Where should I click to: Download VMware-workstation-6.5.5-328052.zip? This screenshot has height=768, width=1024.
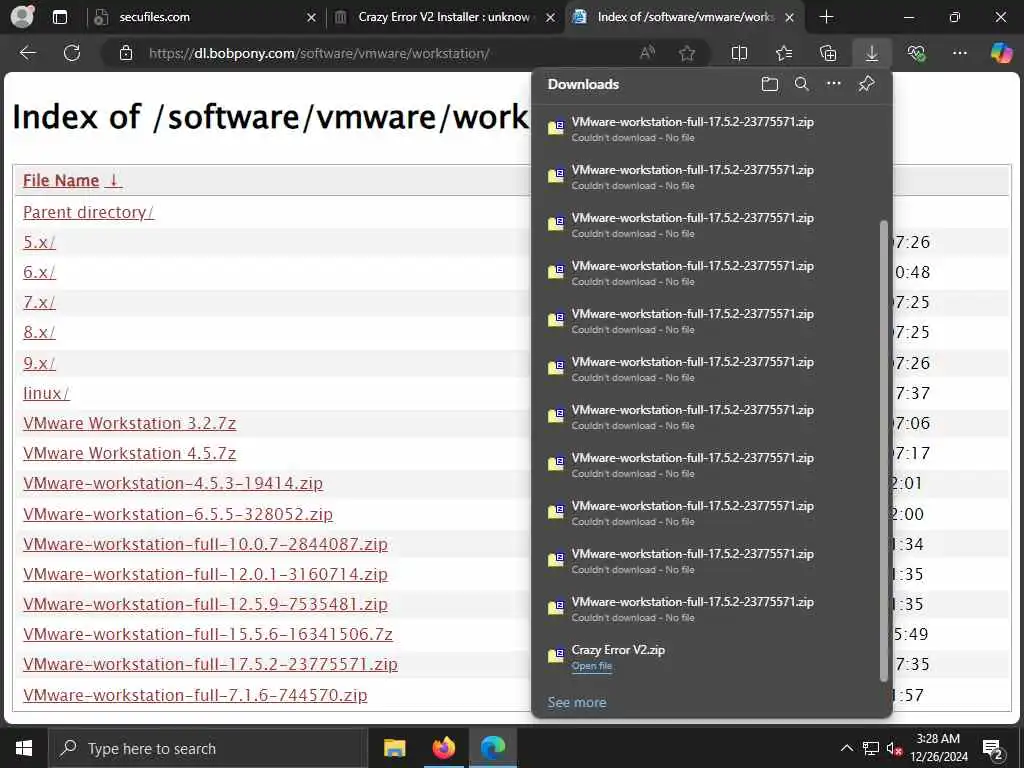coord(178,514)
